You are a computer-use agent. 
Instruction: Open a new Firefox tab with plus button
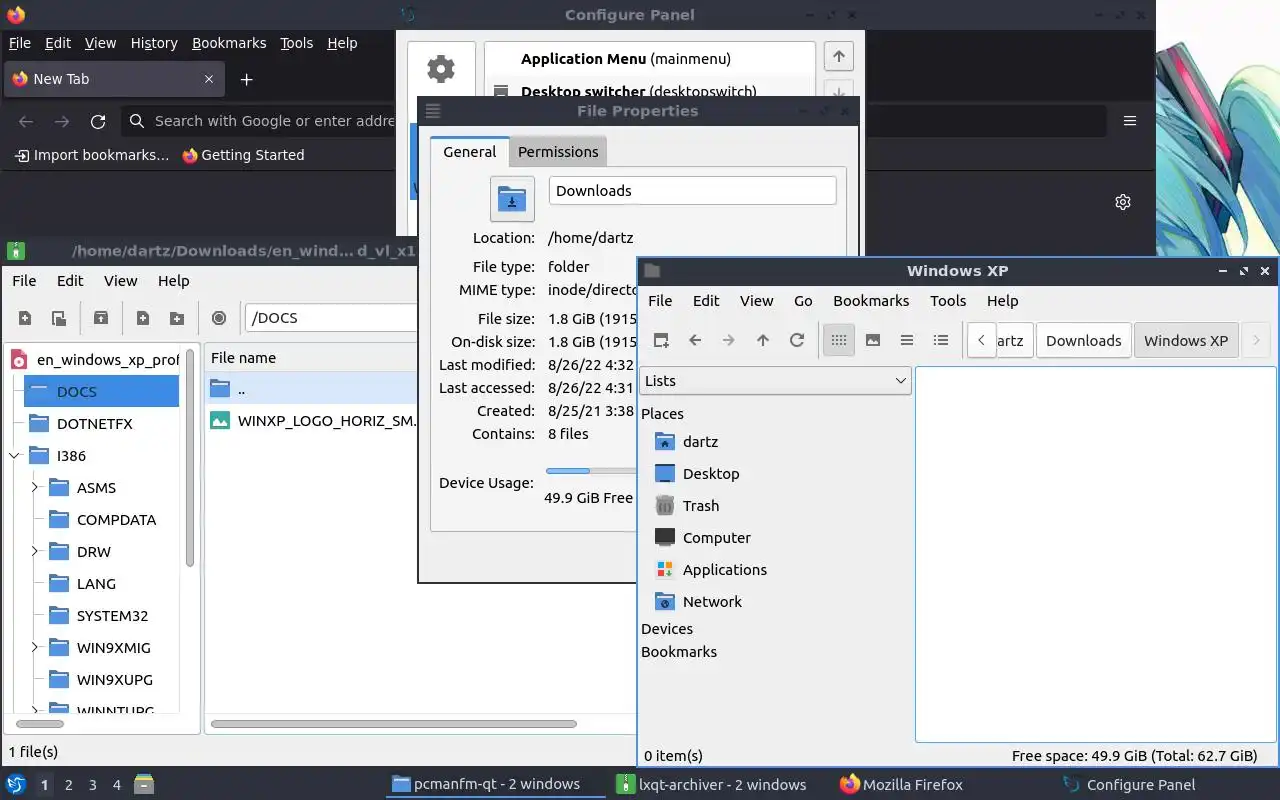click(x=247, y=79)
